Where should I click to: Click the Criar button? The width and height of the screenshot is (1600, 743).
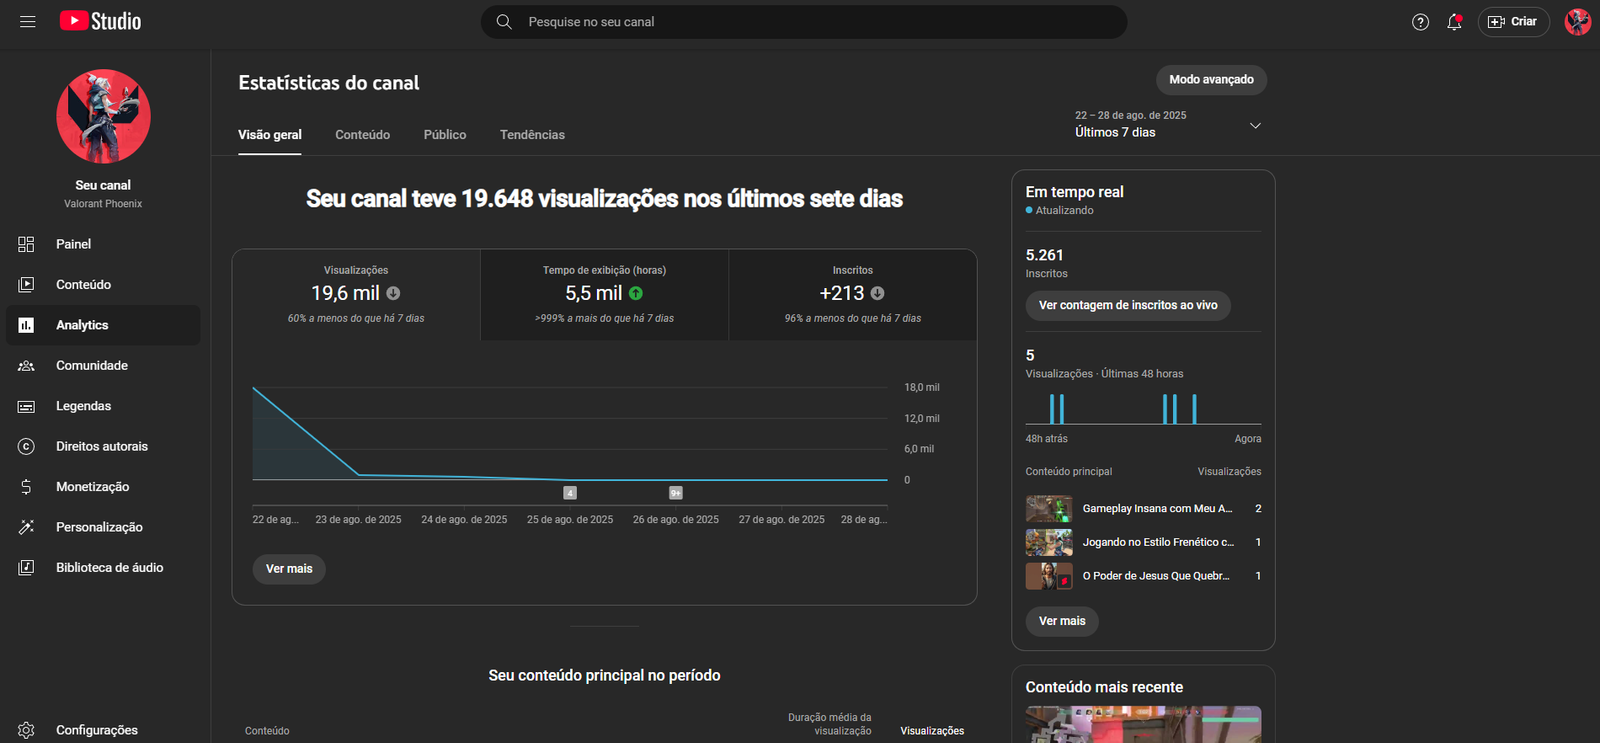click(x=1513, y=22)
